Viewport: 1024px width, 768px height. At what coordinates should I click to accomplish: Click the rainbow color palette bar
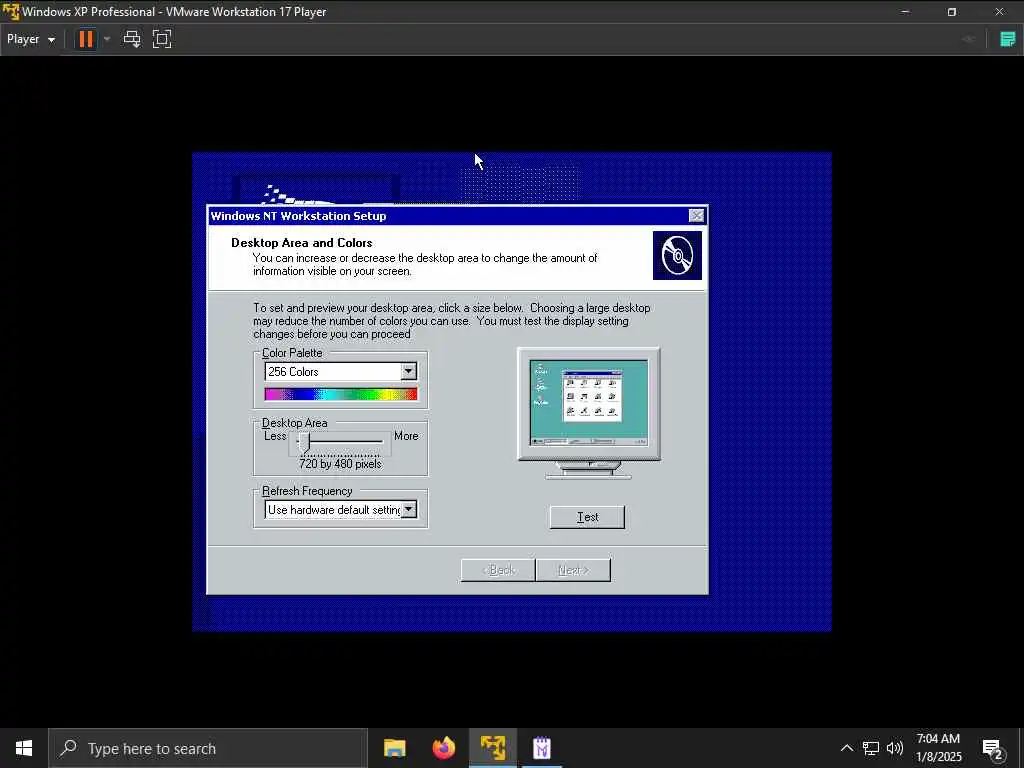340,394
